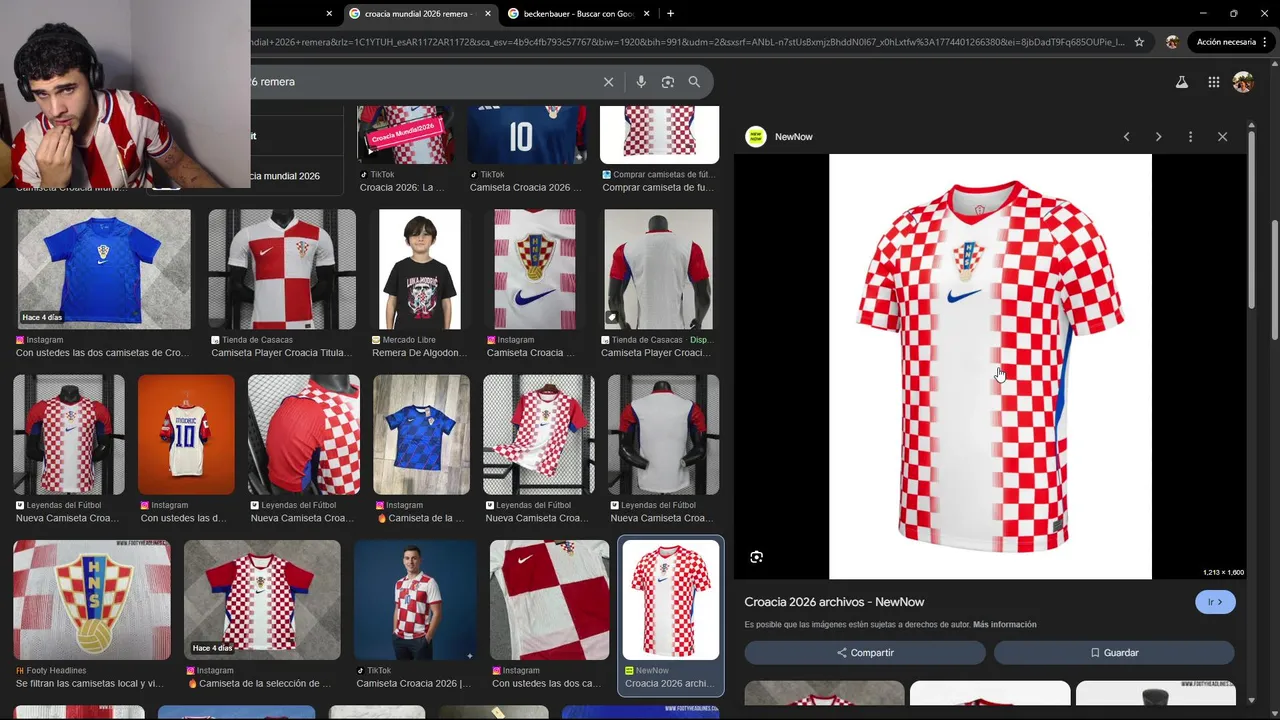This screenshot has width=1280, height=720.
Task: Open Footy Headlines HNS crest thumbnail
Action: [x=92, y=600]
